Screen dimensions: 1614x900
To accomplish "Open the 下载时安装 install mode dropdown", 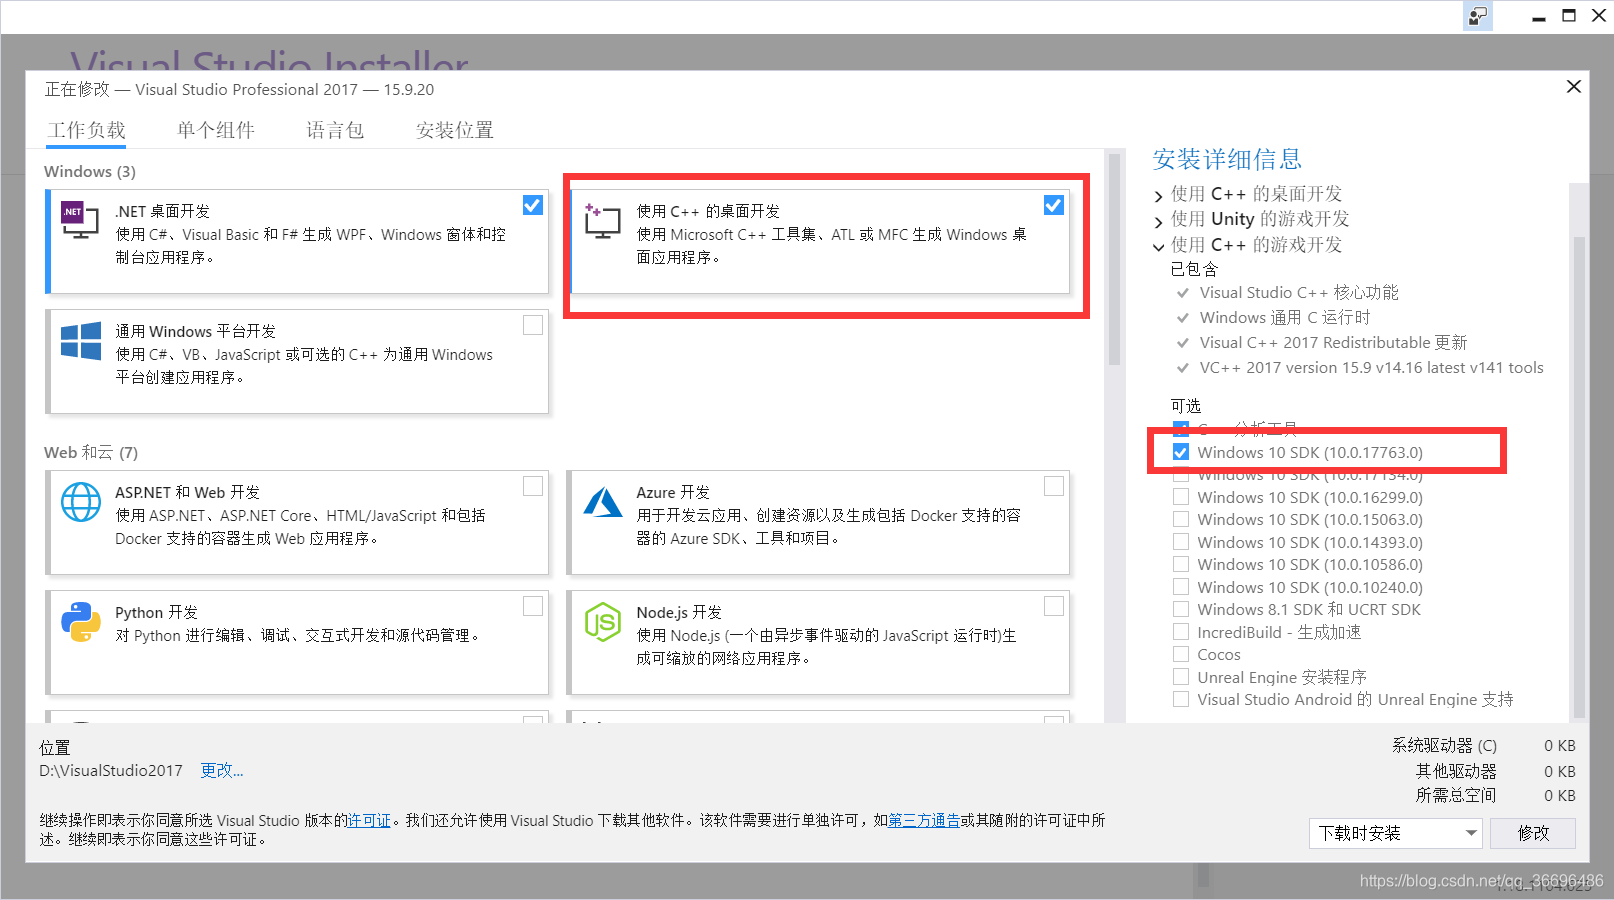I will (x=1396, y=833).
